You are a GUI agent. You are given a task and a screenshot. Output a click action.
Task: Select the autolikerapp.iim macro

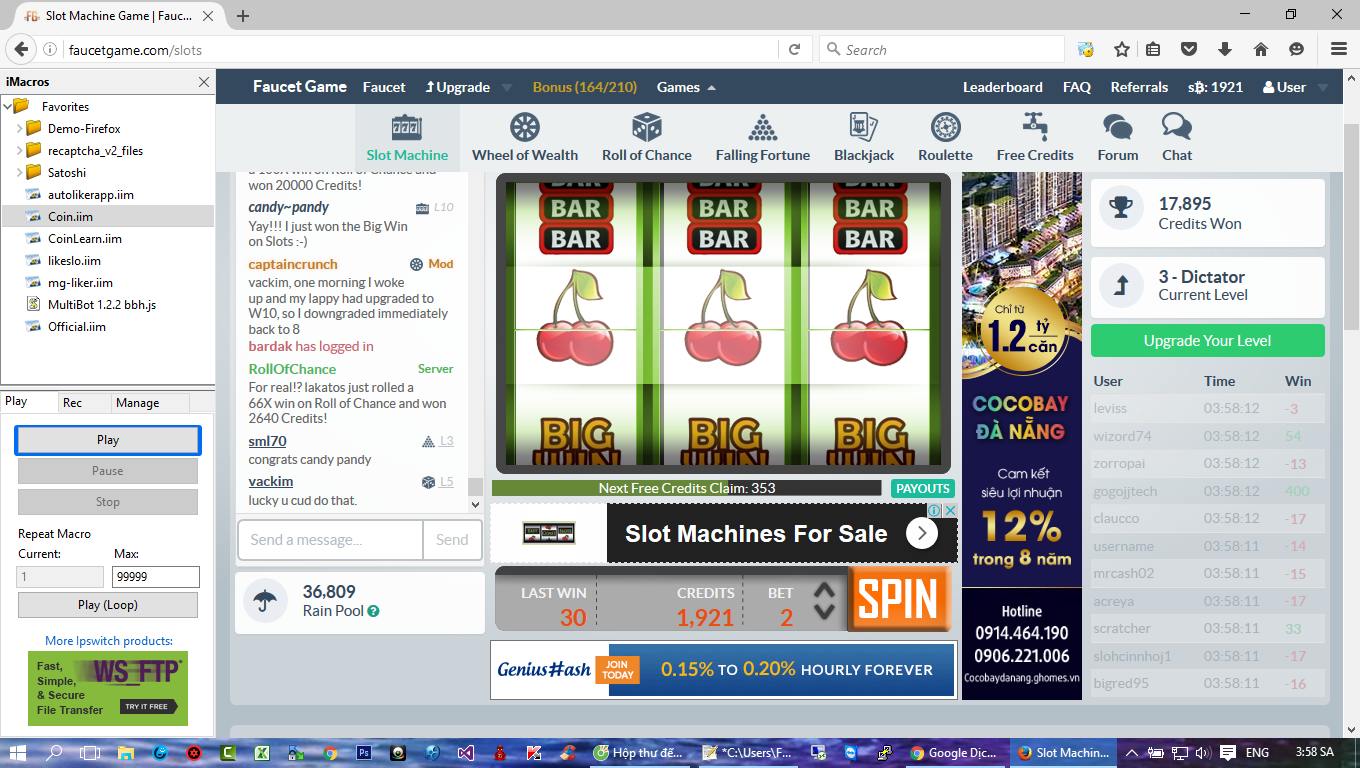[x=91, y=194]
